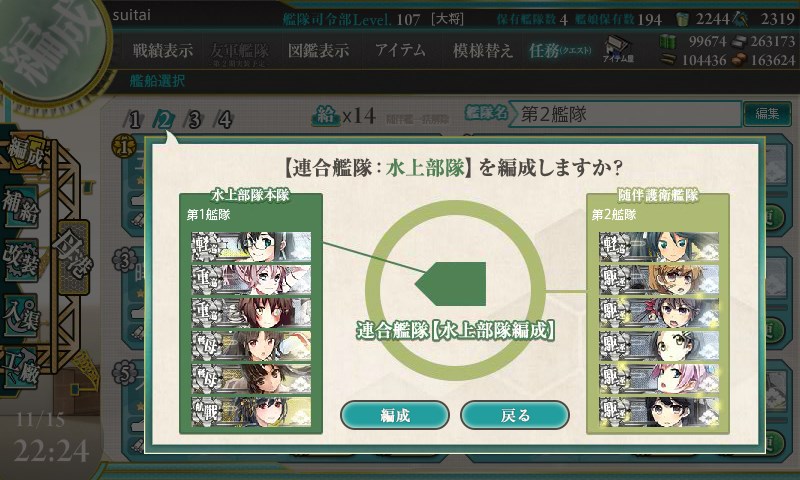The image size is (800, 480).
Task: Open the 入渠 docking sidebar icon
Action: coord(21,315)
